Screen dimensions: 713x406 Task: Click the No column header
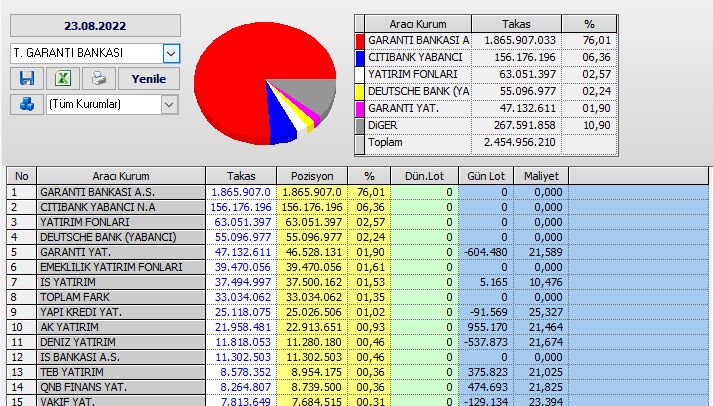[21, 176]
